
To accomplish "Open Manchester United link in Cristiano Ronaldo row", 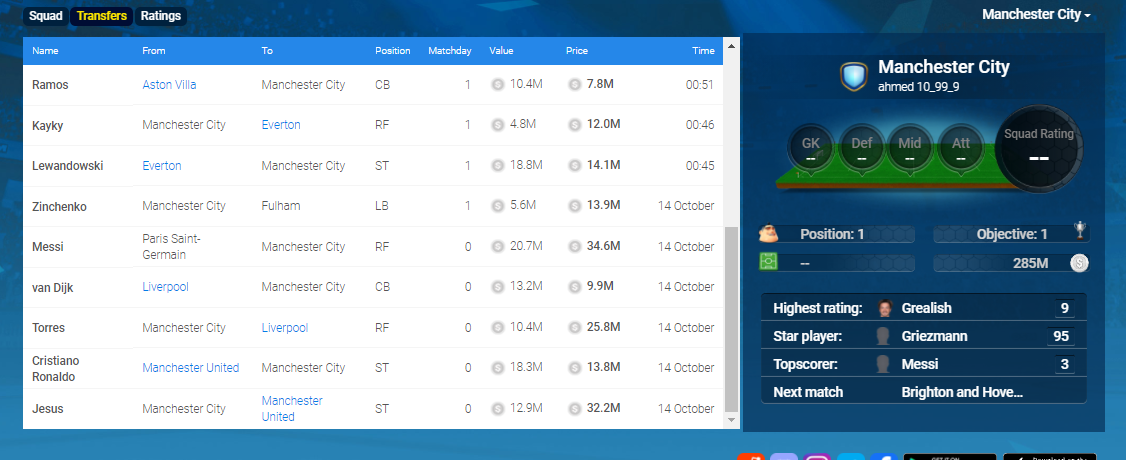I will coord(191,368).
